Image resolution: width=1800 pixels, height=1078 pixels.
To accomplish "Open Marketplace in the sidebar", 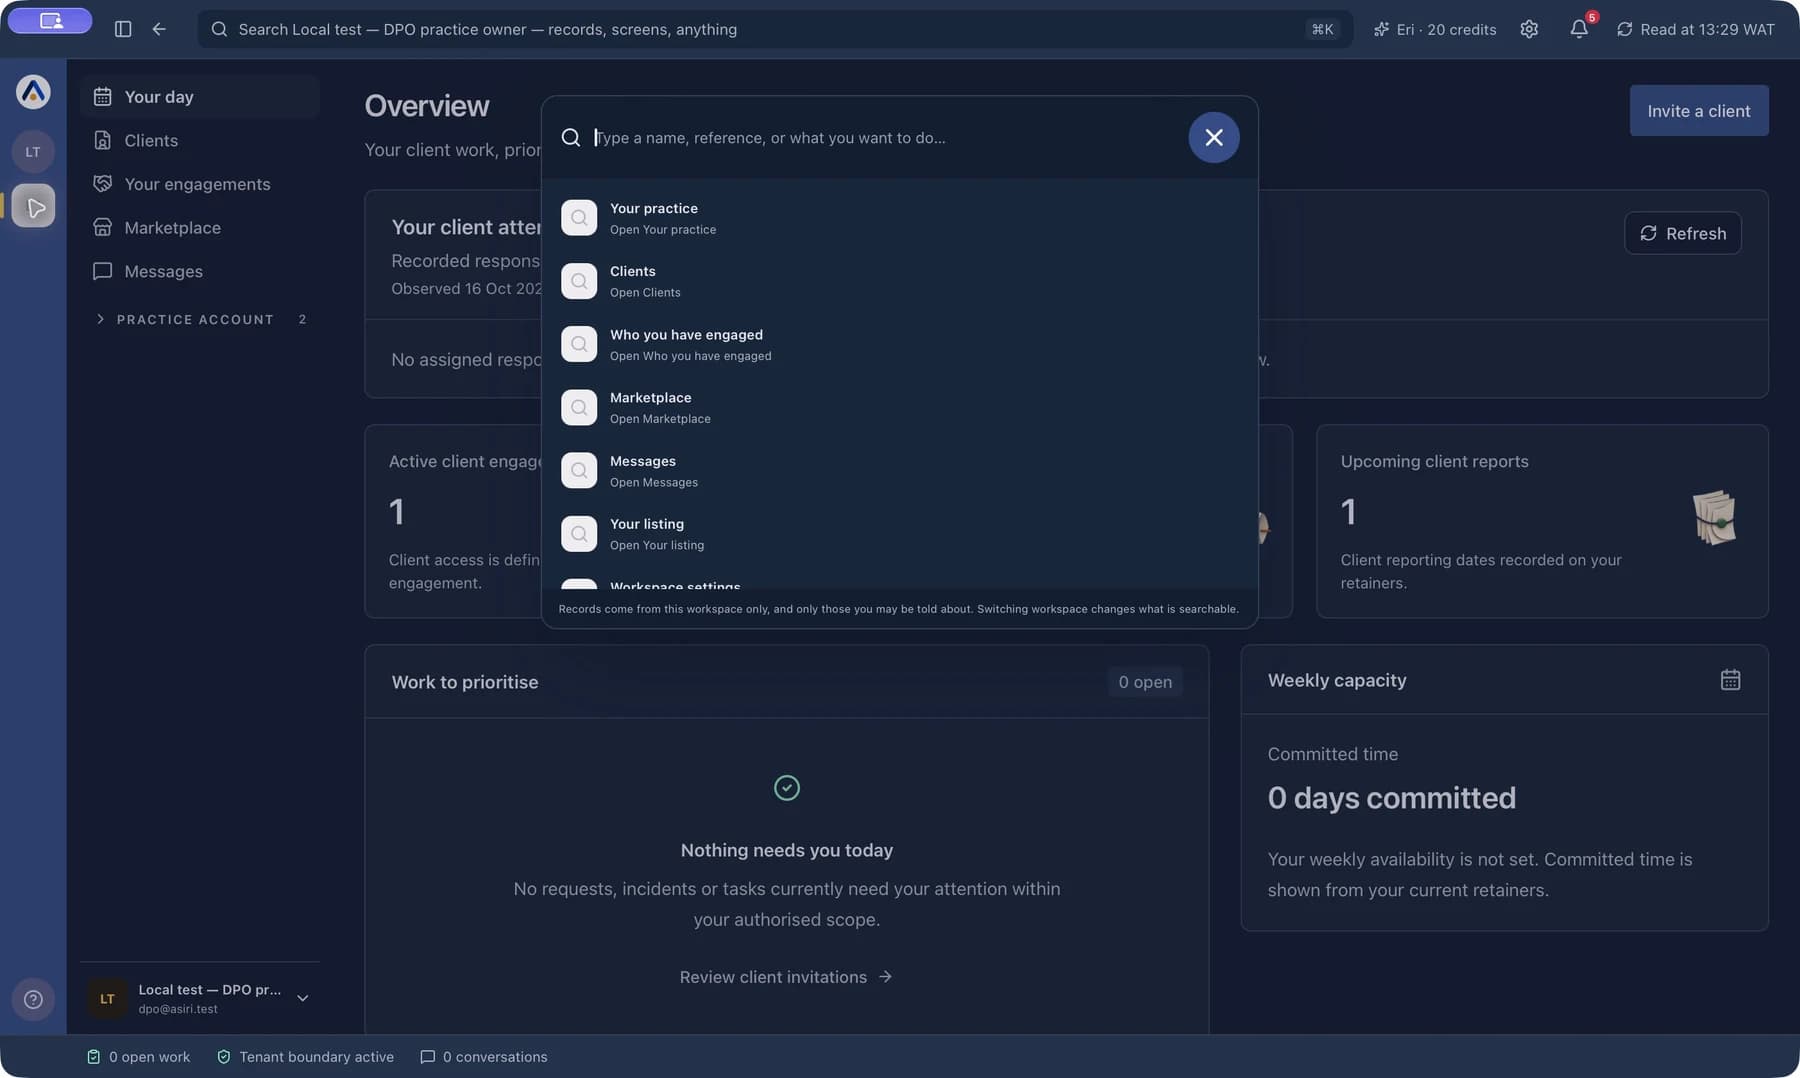I will 200,228.
